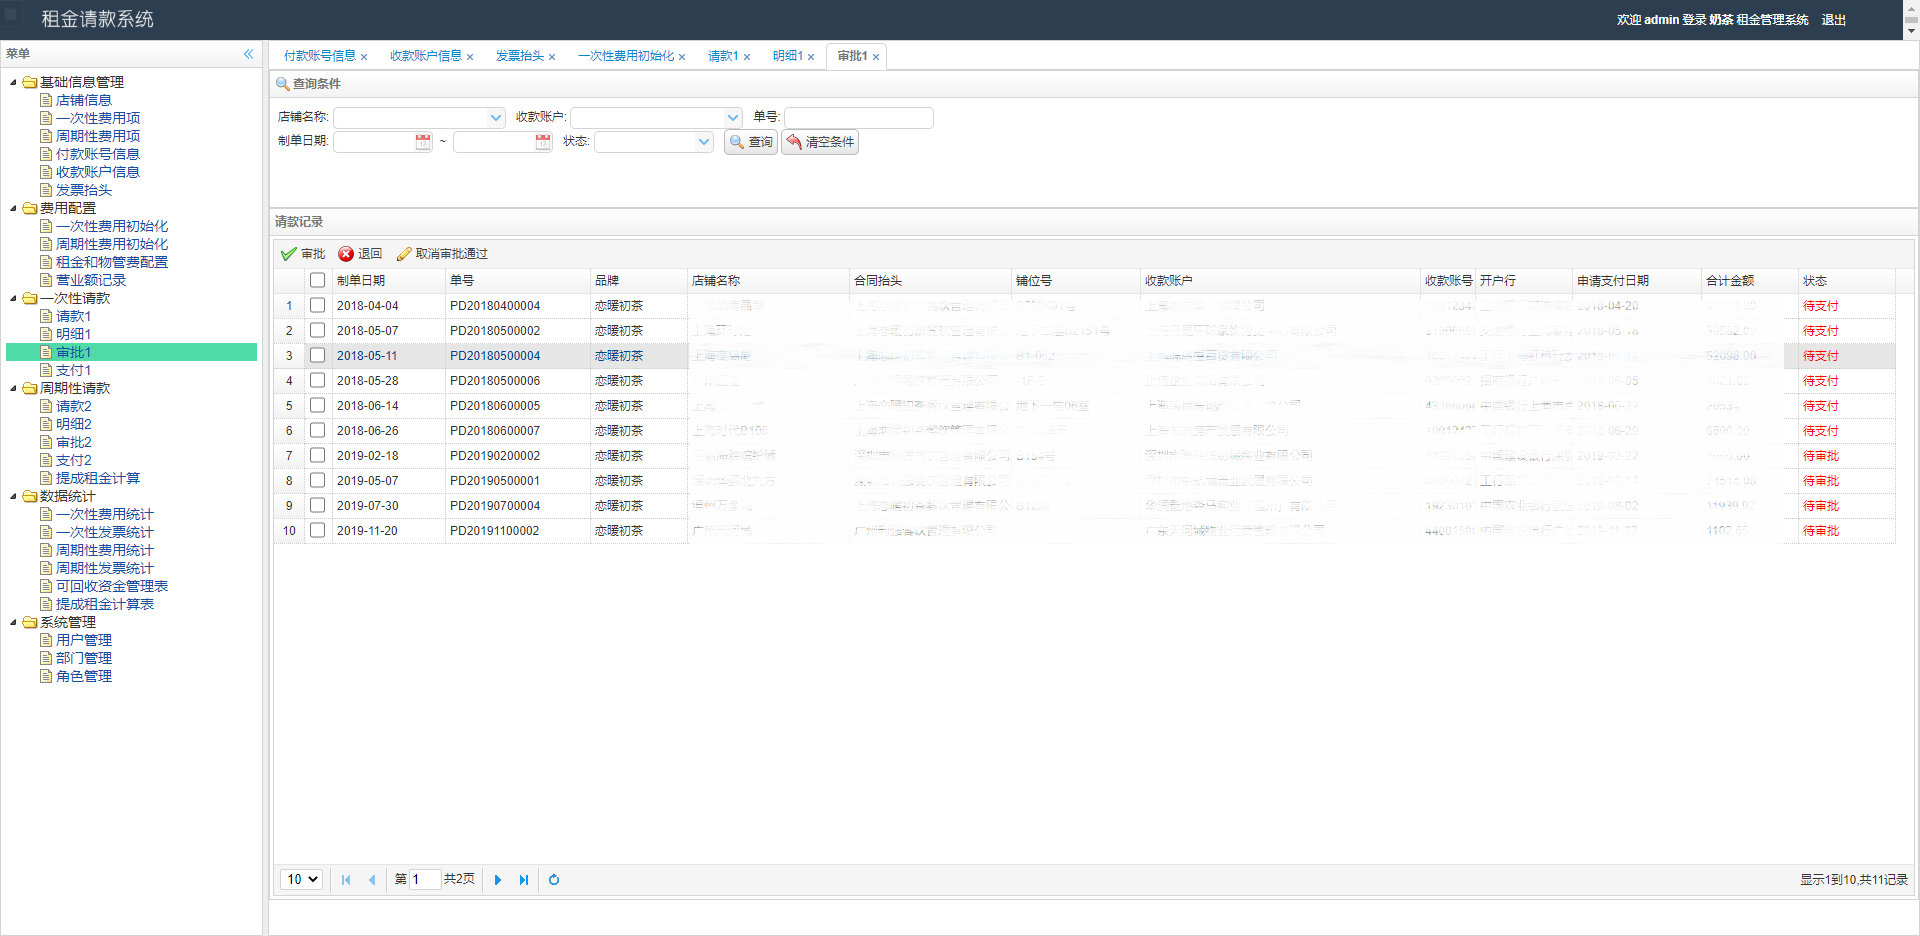1920x936 pixels.
Task: Open the start date calendar picker
Action: point(423,142)
